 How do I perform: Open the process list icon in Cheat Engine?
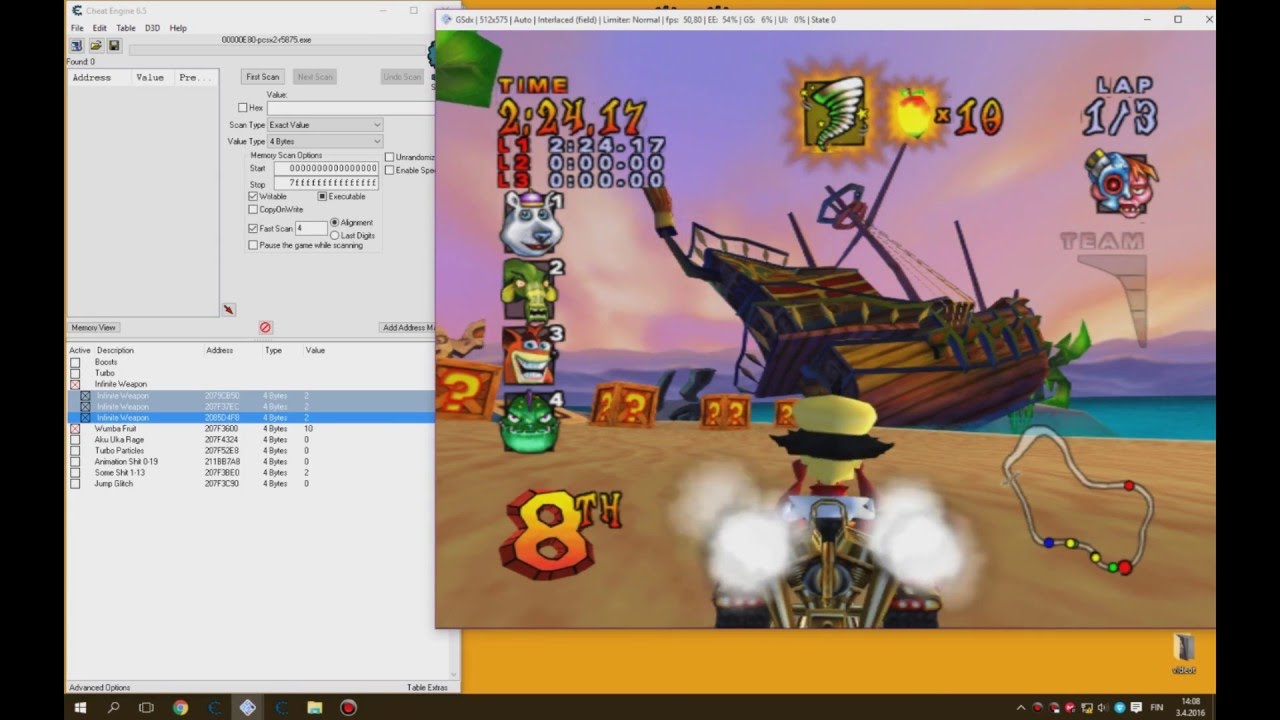pyautogui.click(x=77, y=46)
